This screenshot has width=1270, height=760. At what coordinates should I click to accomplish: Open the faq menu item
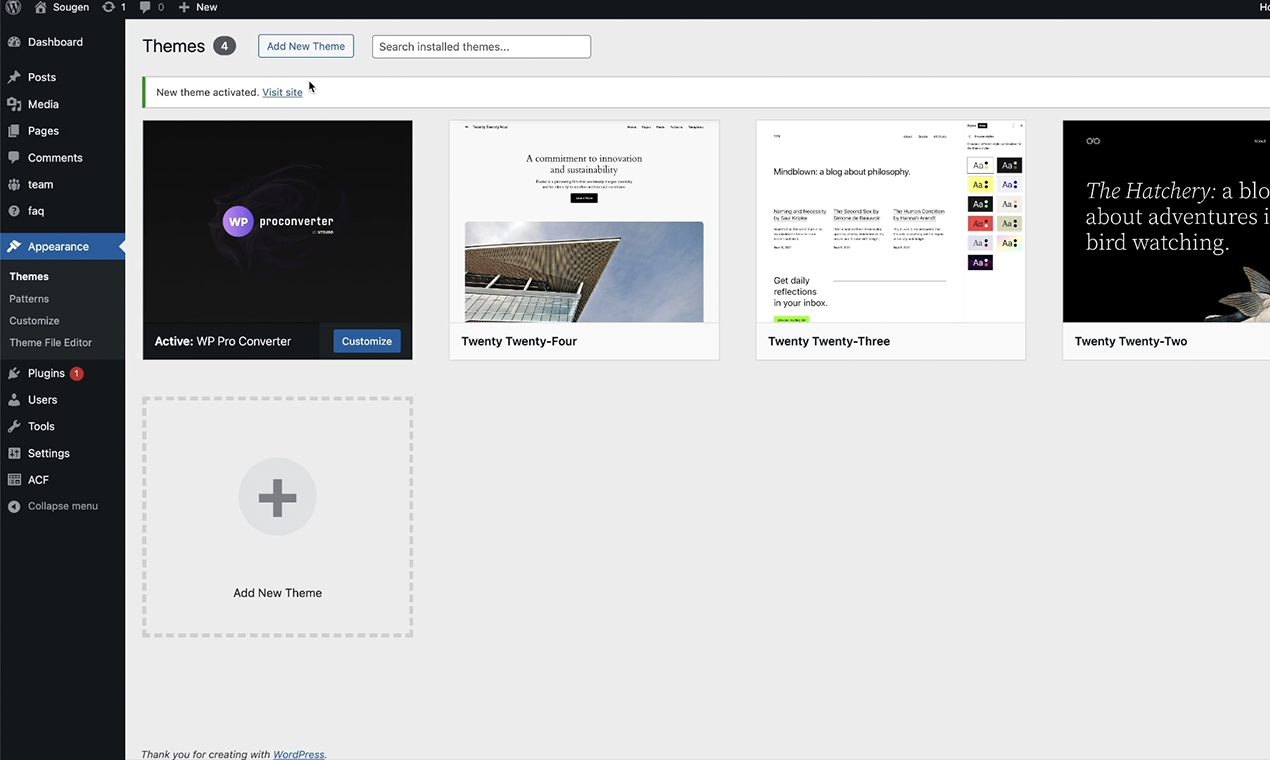coord(63,211)
